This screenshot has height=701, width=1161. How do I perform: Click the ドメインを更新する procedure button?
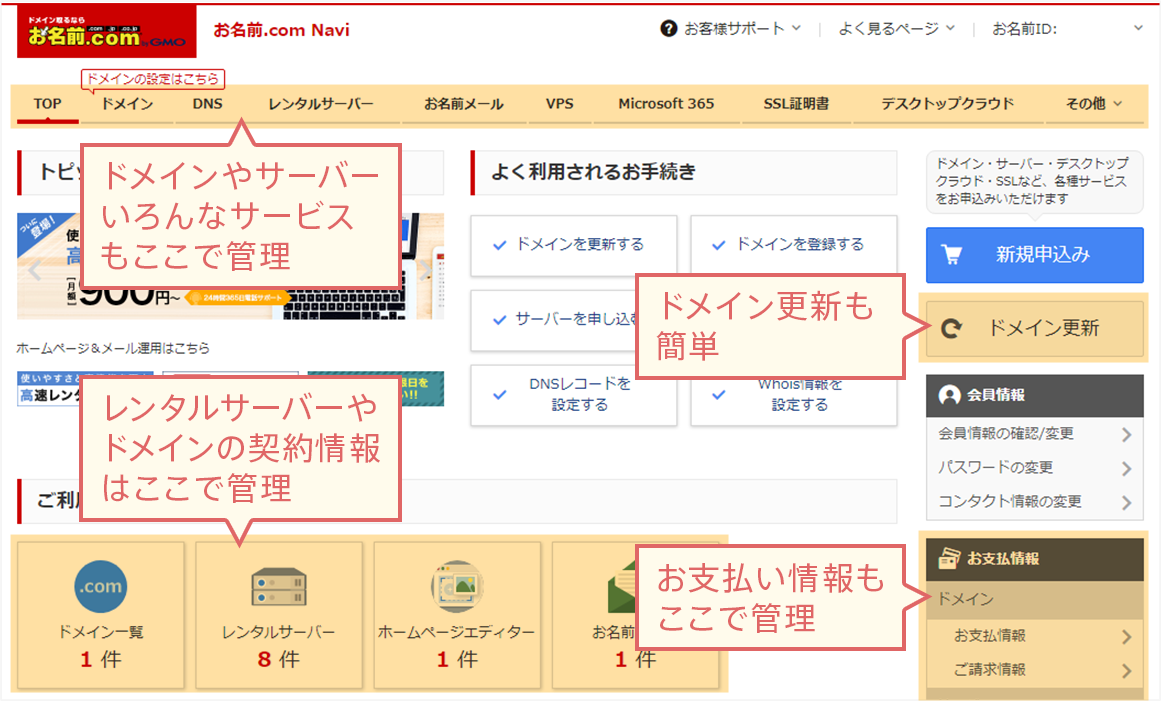574,245
